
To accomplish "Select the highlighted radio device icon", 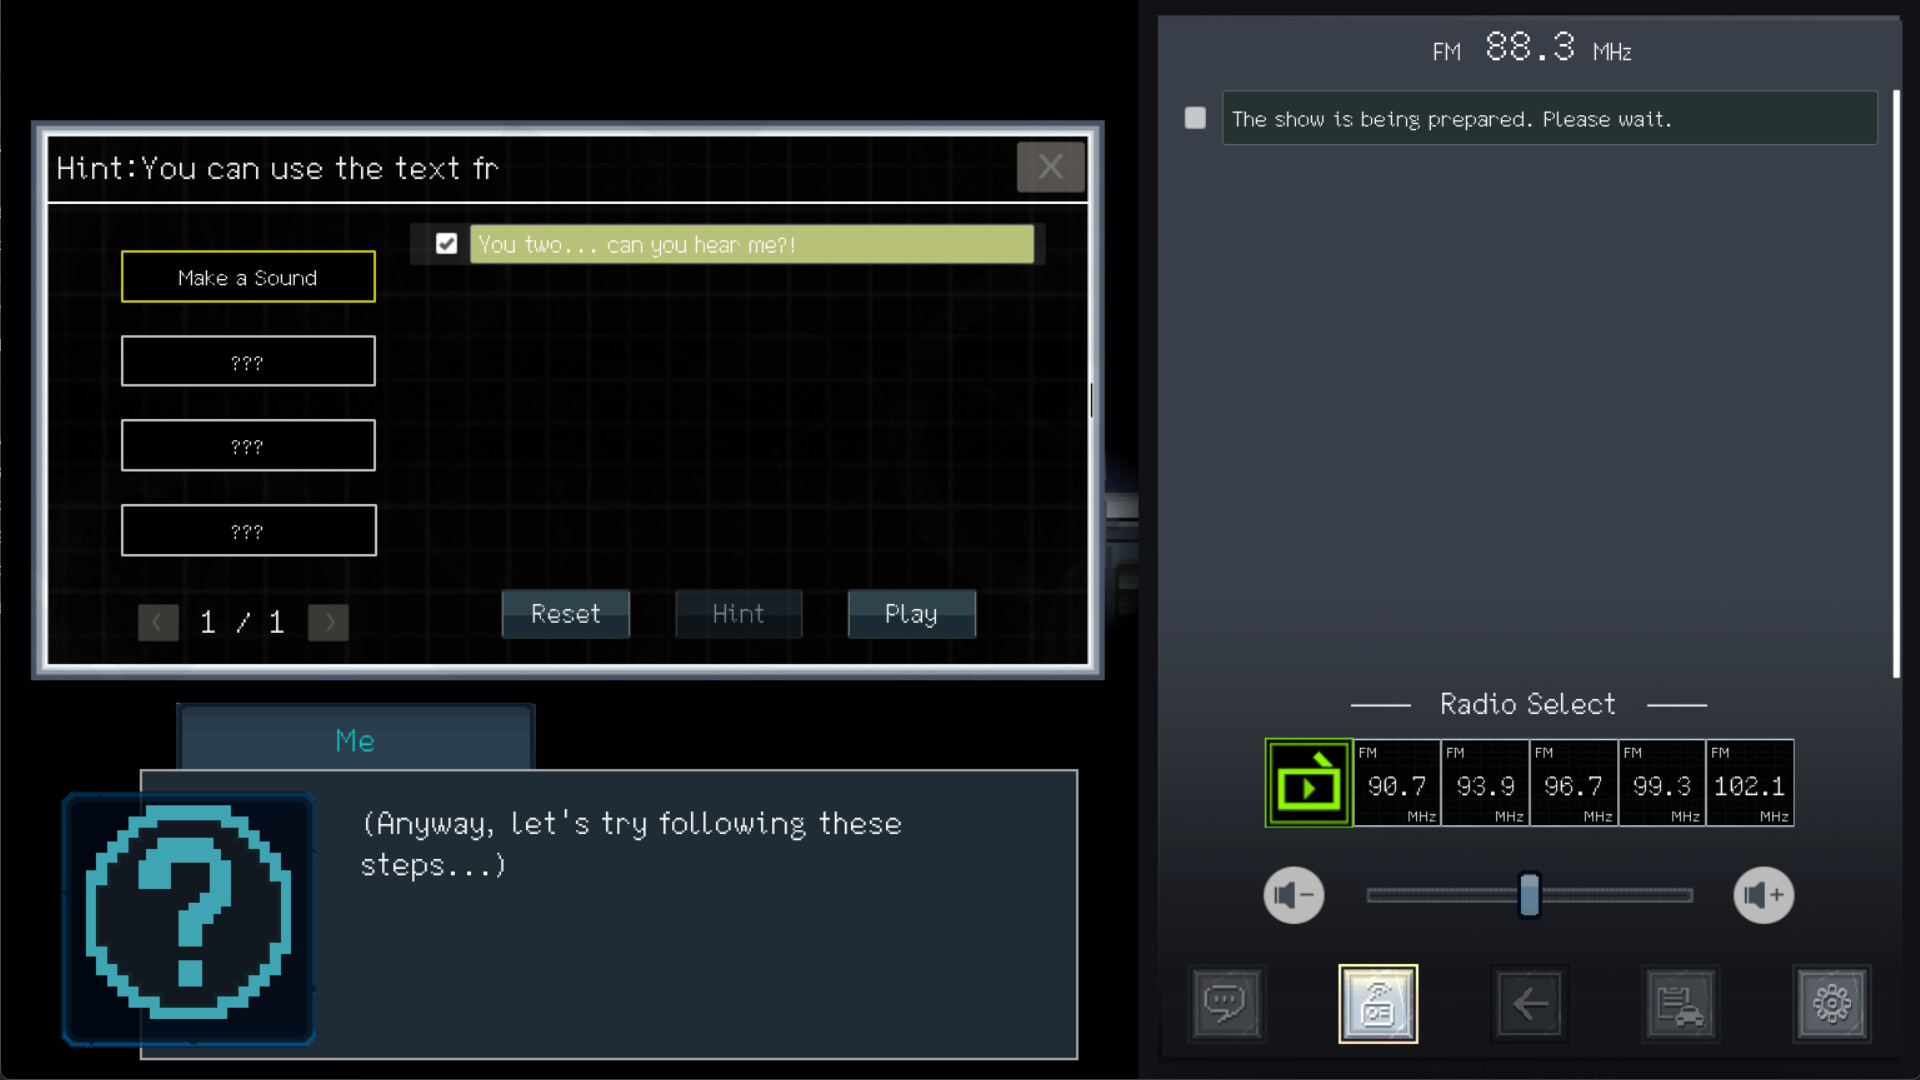I will (1378, 1004).
